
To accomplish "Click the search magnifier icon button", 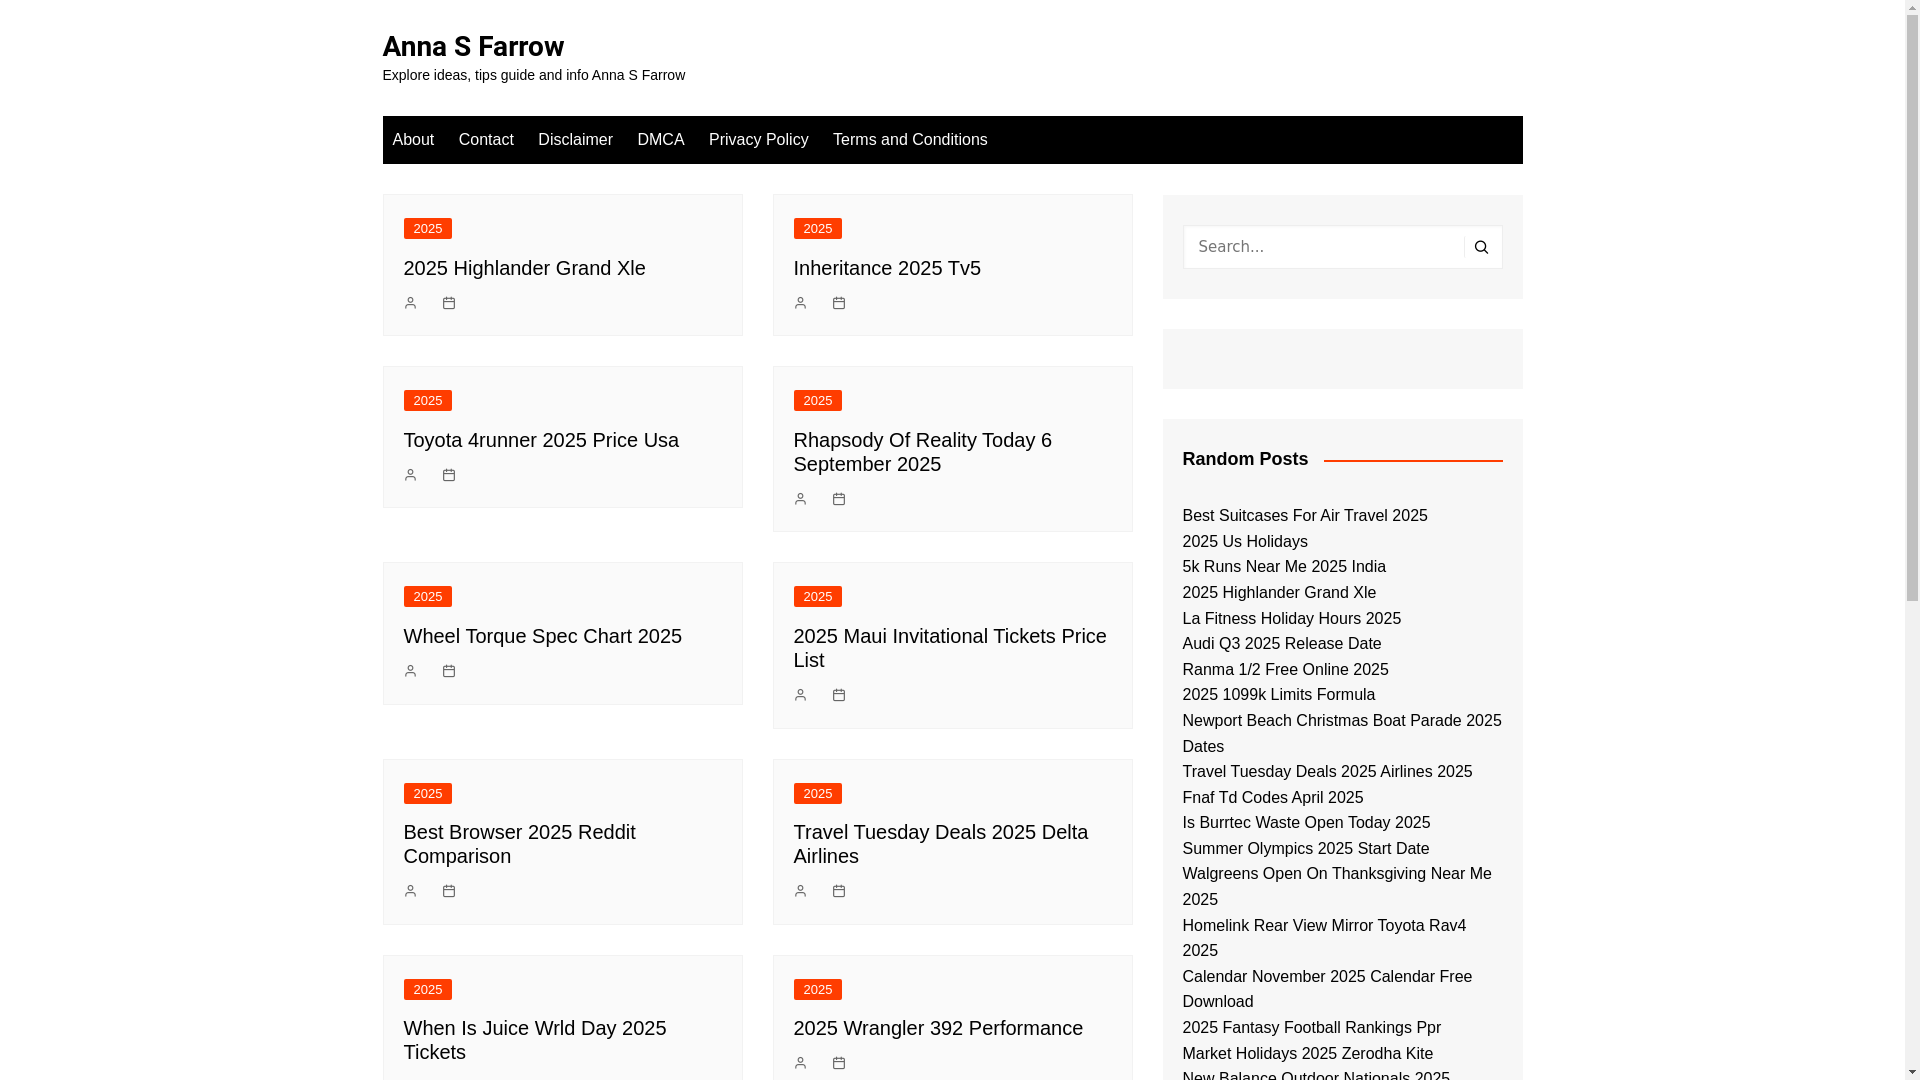I will tap(1481, 247).
